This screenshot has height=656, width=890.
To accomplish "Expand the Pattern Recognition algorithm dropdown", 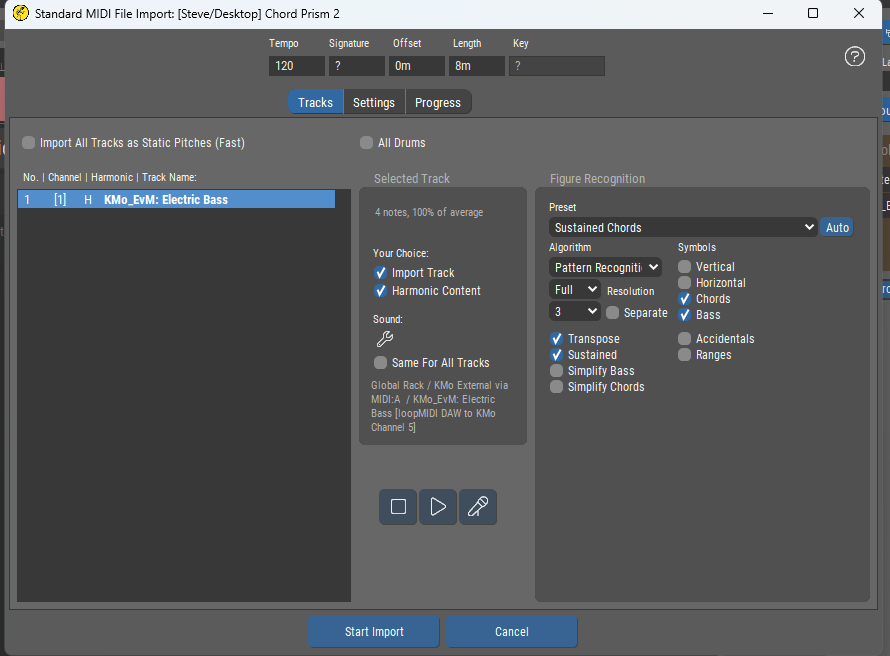I will click(x=605, y=268).
